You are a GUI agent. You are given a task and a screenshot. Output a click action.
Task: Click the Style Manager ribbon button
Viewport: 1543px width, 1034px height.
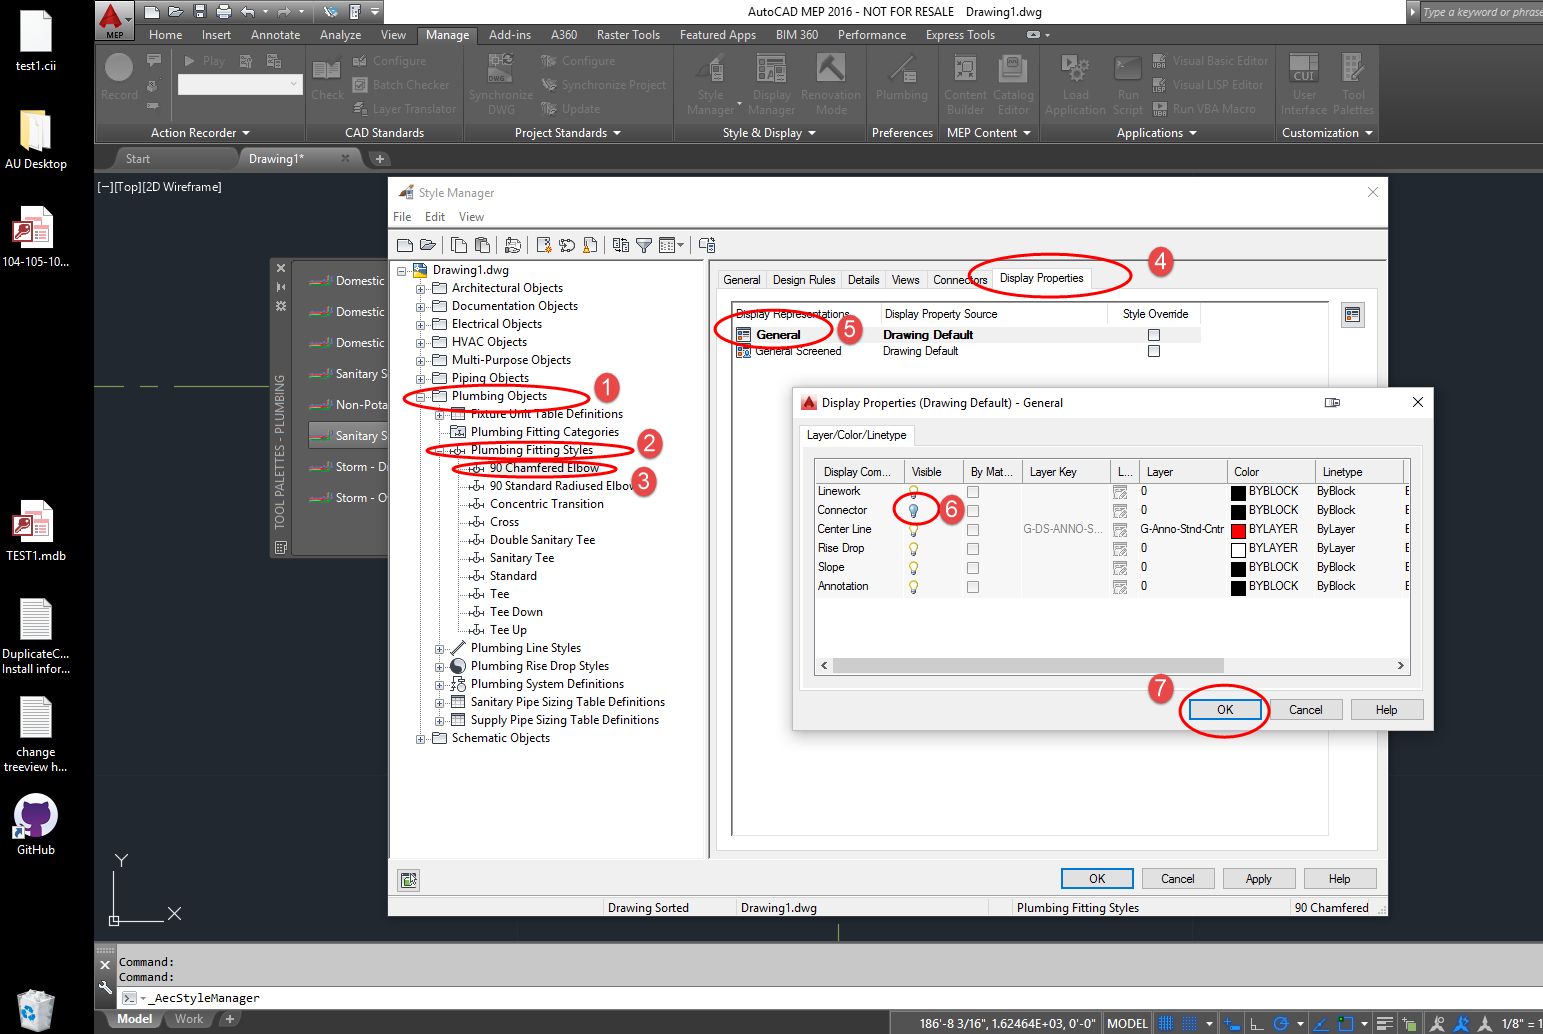711,85
